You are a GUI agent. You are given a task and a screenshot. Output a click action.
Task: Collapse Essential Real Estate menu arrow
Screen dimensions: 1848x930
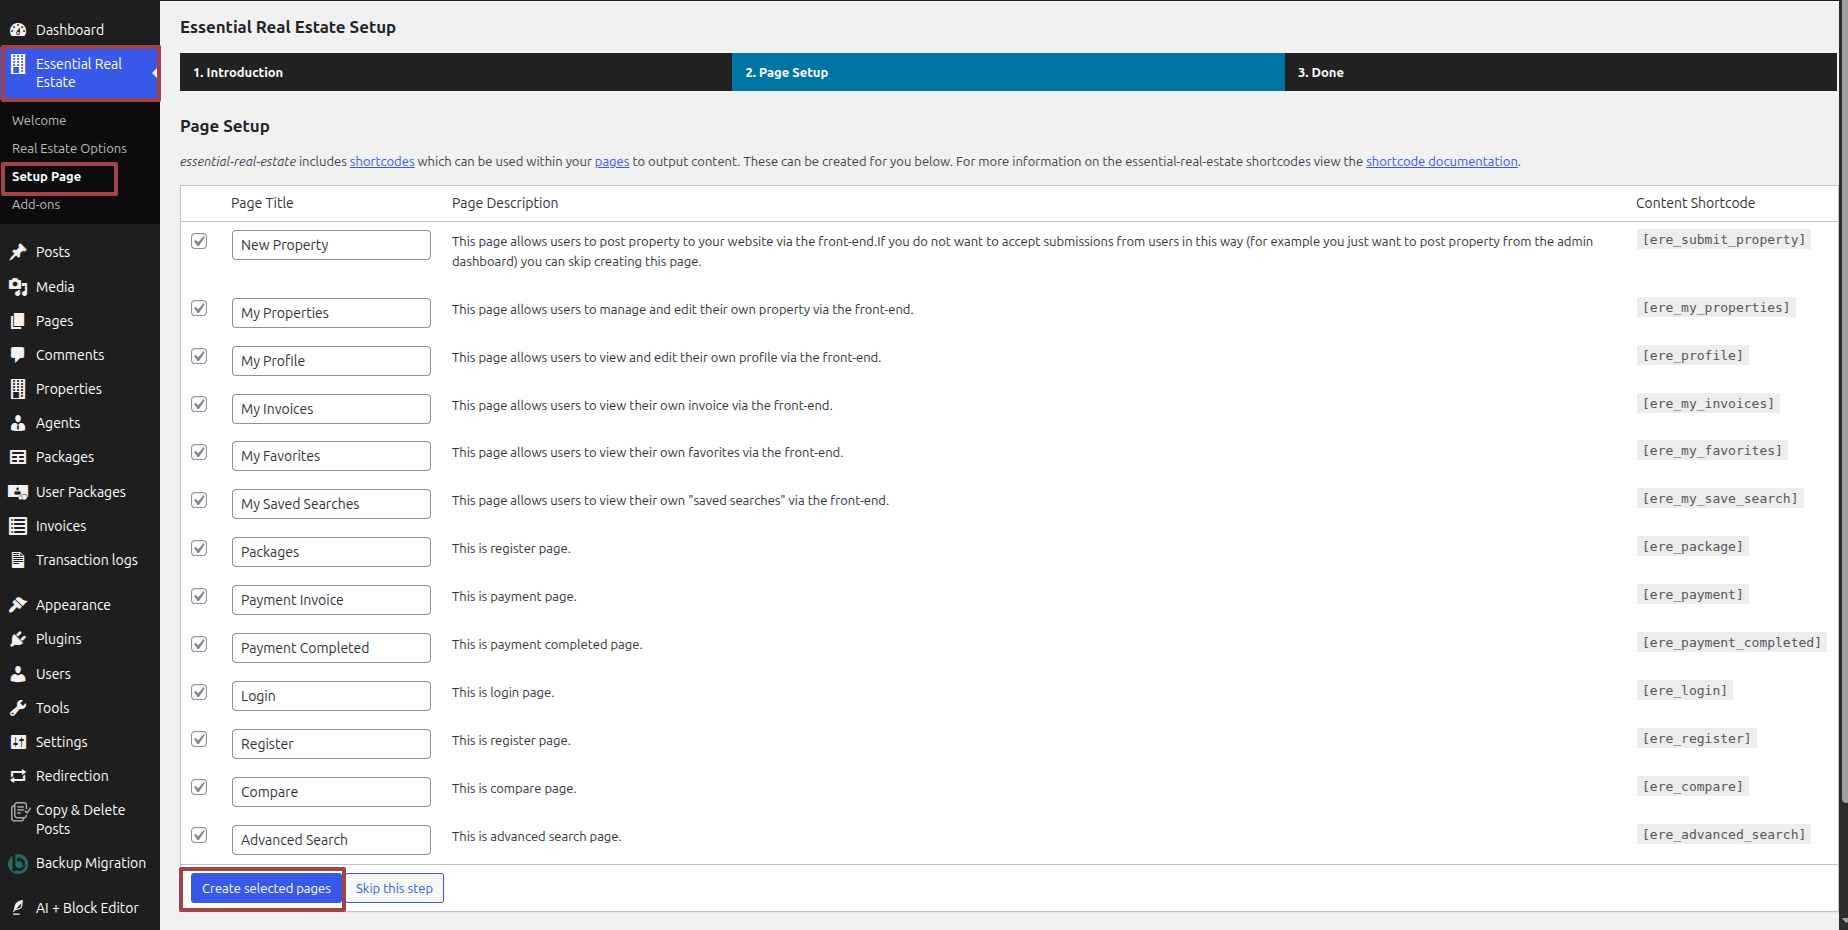(154, 73)
